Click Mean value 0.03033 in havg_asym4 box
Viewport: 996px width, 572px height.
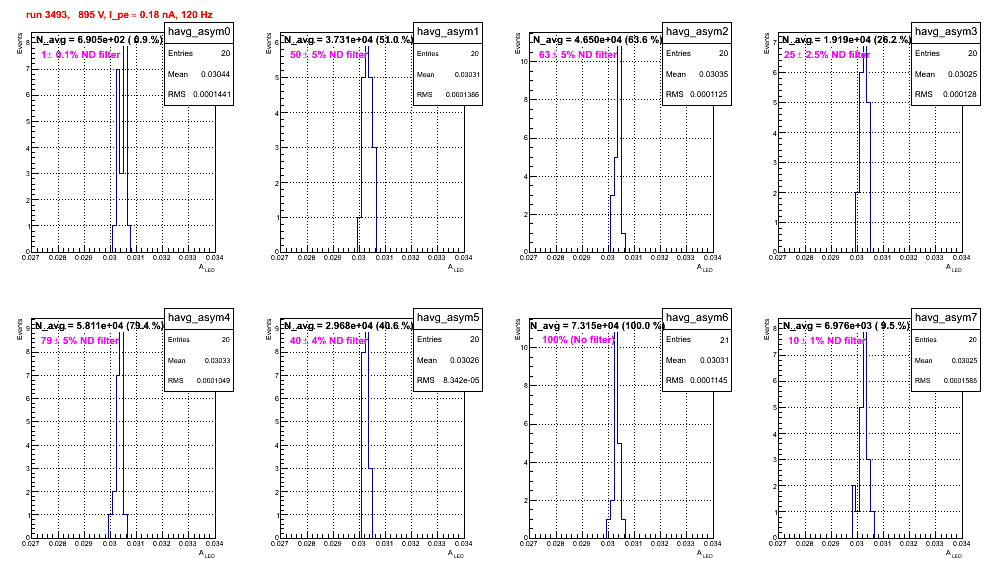217,361
